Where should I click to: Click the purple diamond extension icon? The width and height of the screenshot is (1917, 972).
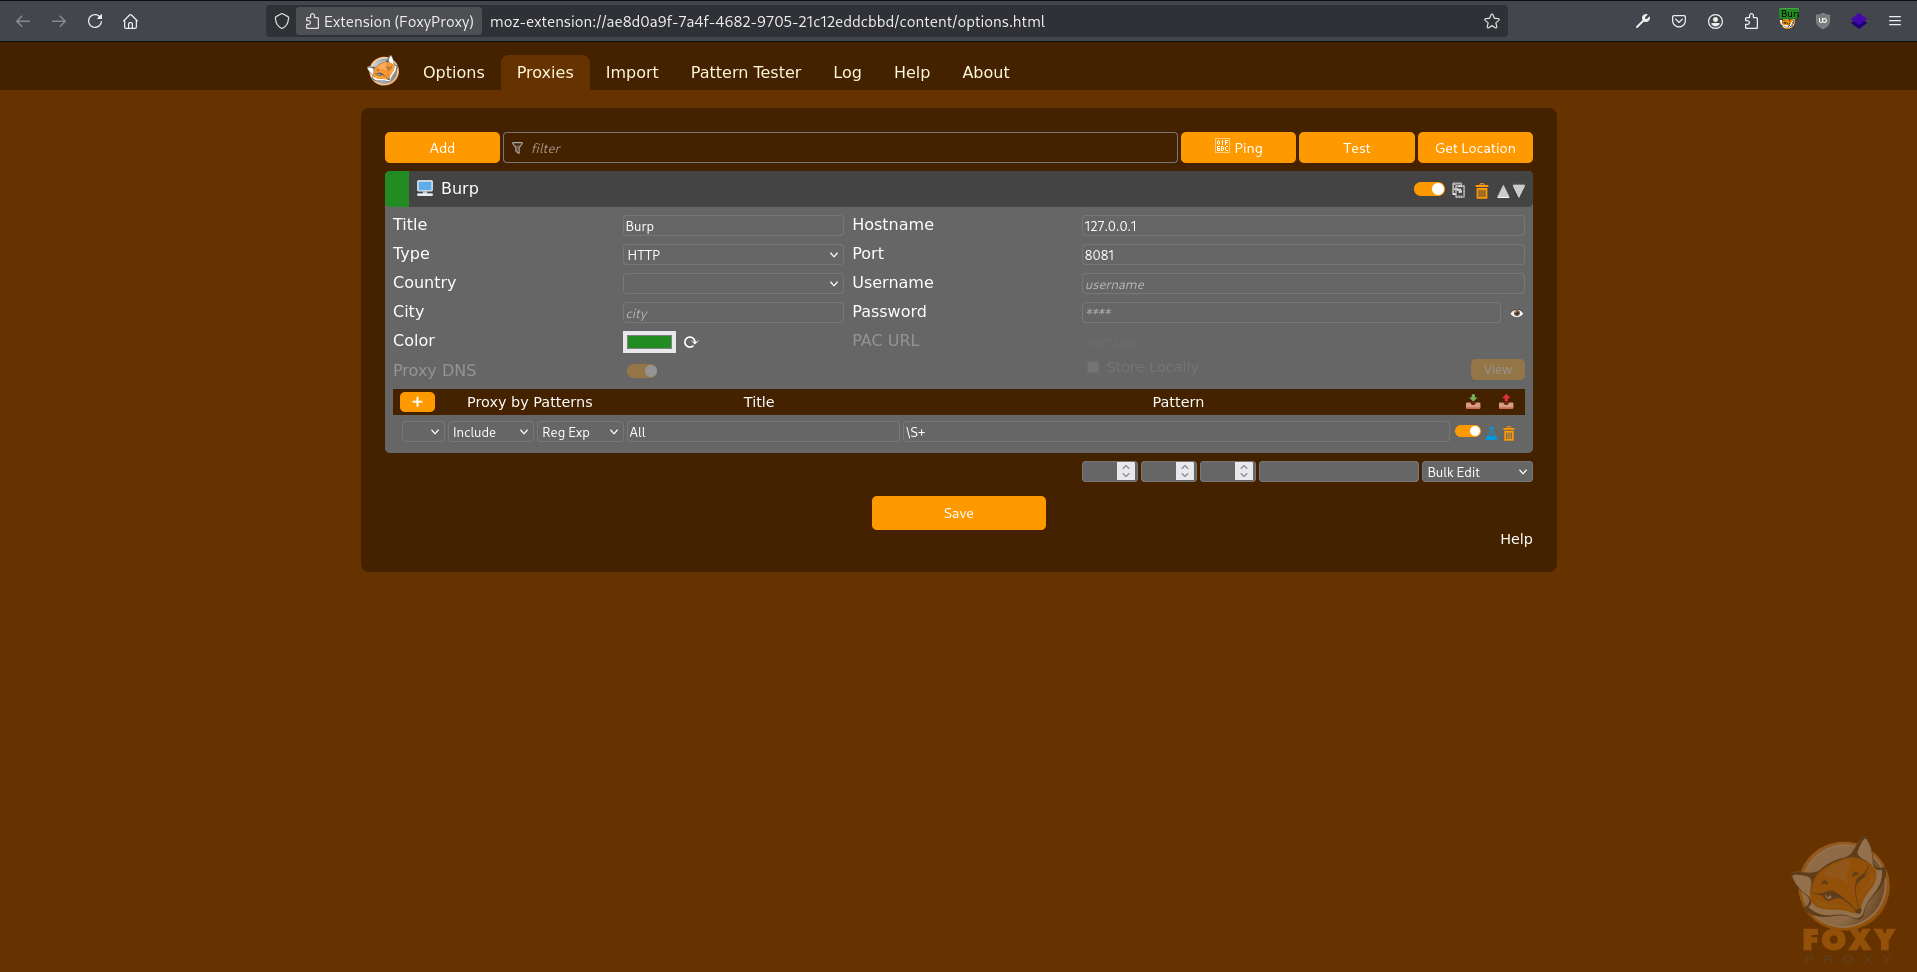[1859, 21]
